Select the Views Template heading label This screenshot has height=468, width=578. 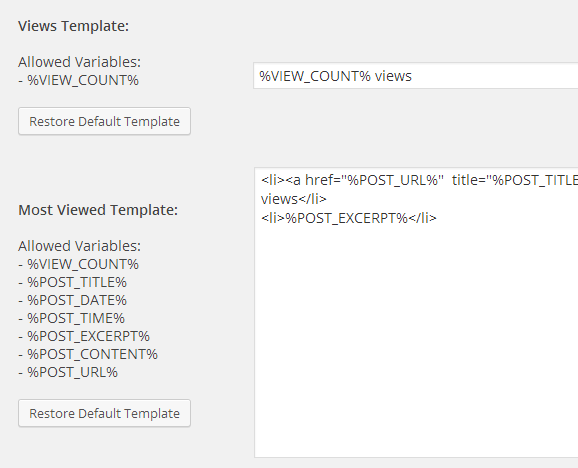click(x=73, y=26)
